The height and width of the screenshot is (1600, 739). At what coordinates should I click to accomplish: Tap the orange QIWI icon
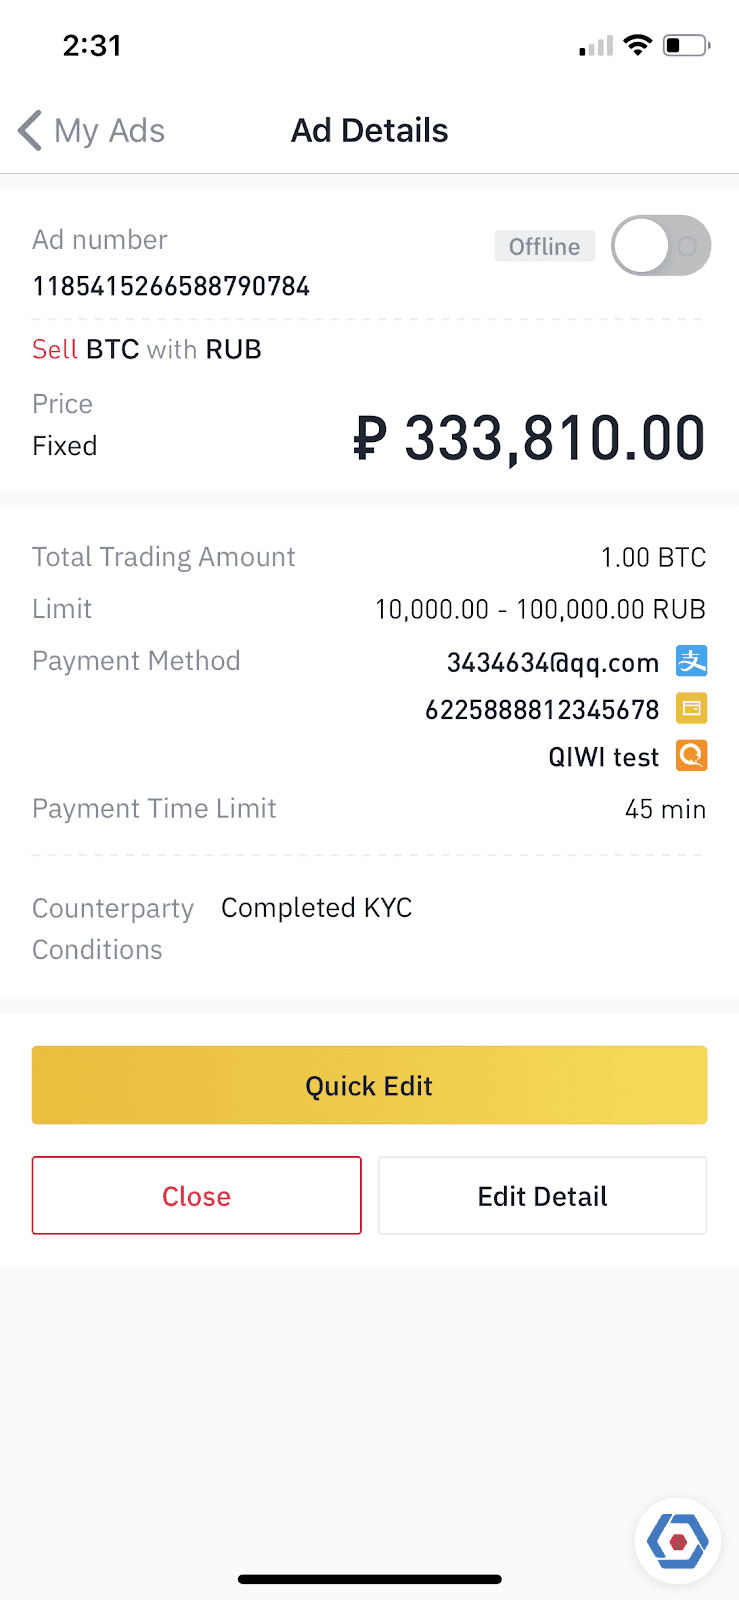click(692, 756)
